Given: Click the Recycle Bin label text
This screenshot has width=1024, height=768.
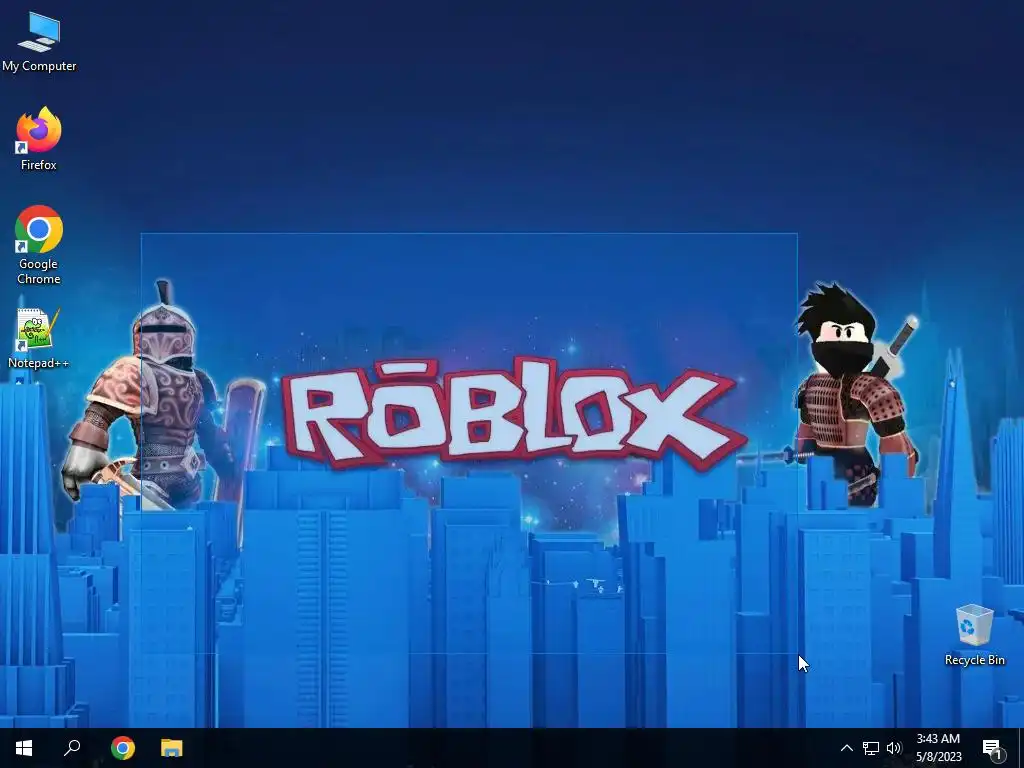Looking at the screenshot, I should point(974,660).
